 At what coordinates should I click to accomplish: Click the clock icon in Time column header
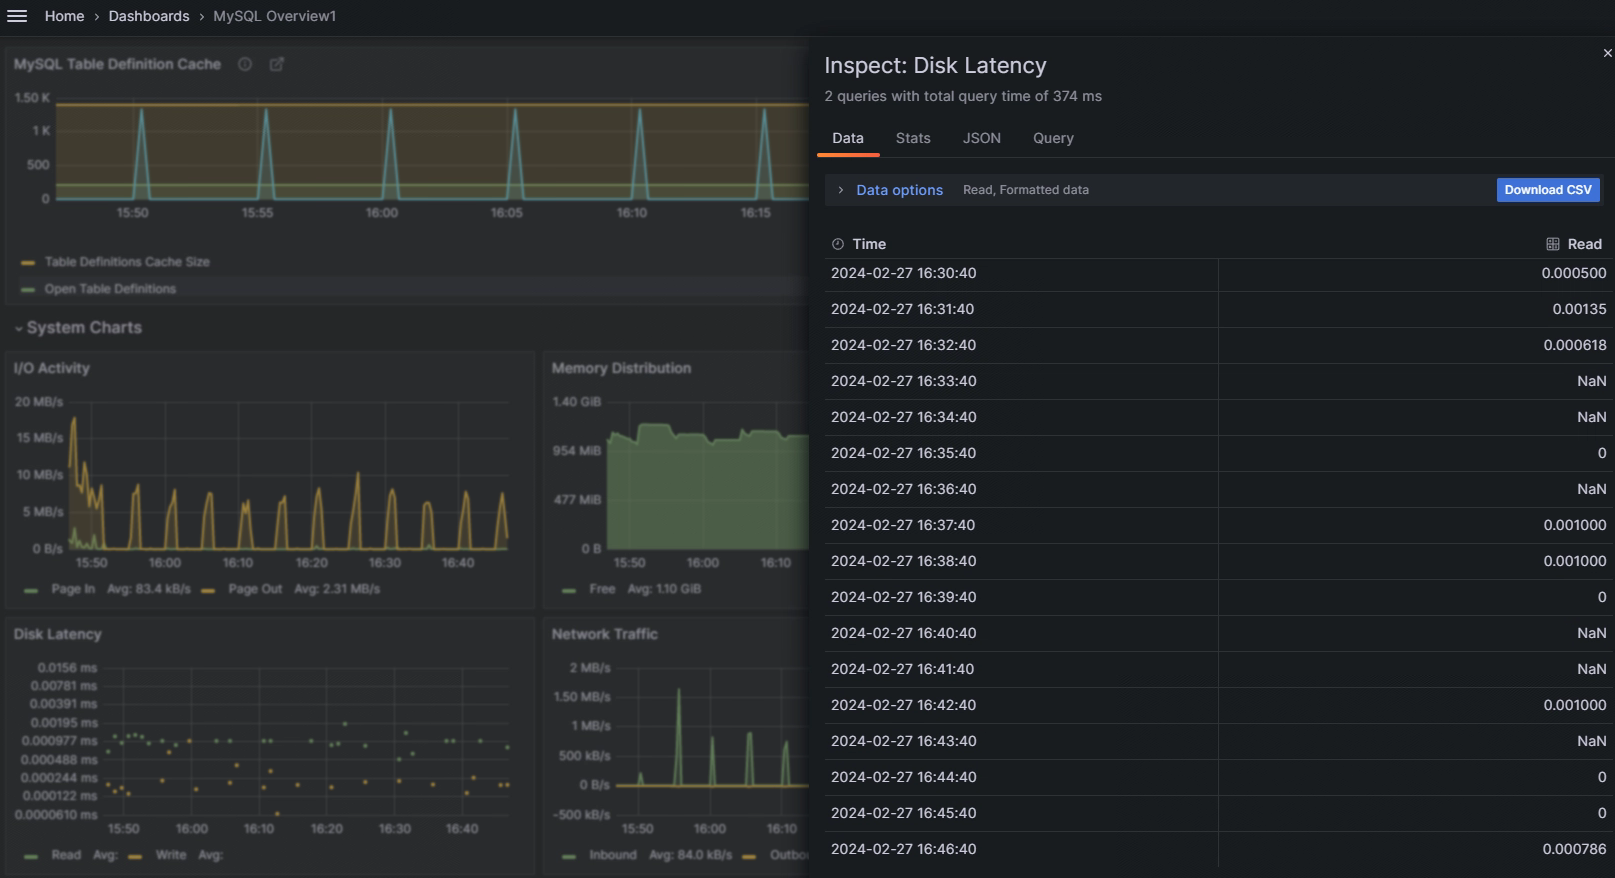838,244
